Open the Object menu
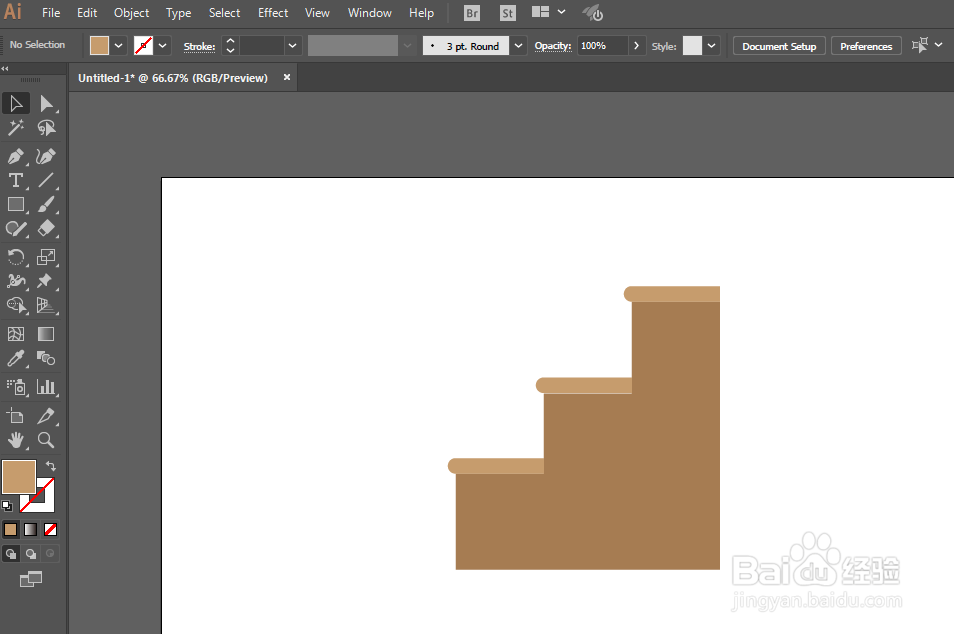 131,13
